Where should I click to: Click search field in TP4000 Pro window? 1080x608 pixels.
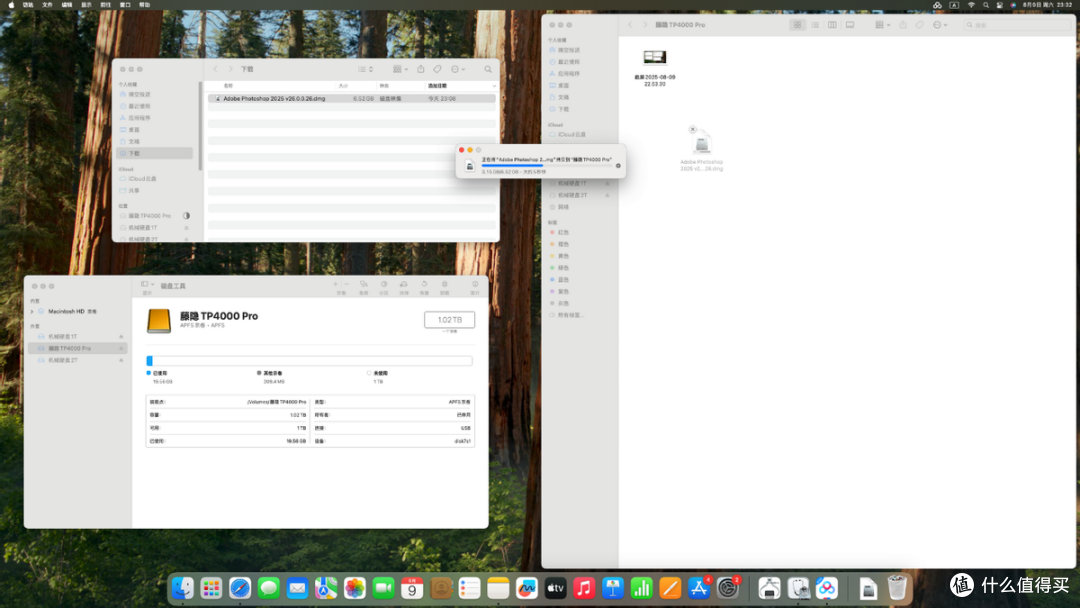(1017, 25)
